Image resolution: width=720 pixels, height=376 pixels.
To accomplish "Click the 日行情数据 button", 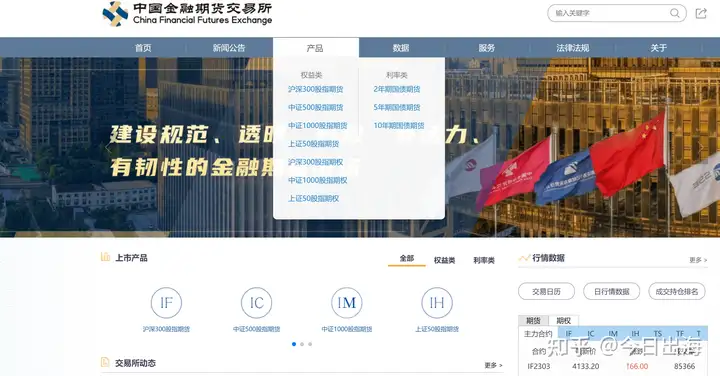I will click(612, 292).
